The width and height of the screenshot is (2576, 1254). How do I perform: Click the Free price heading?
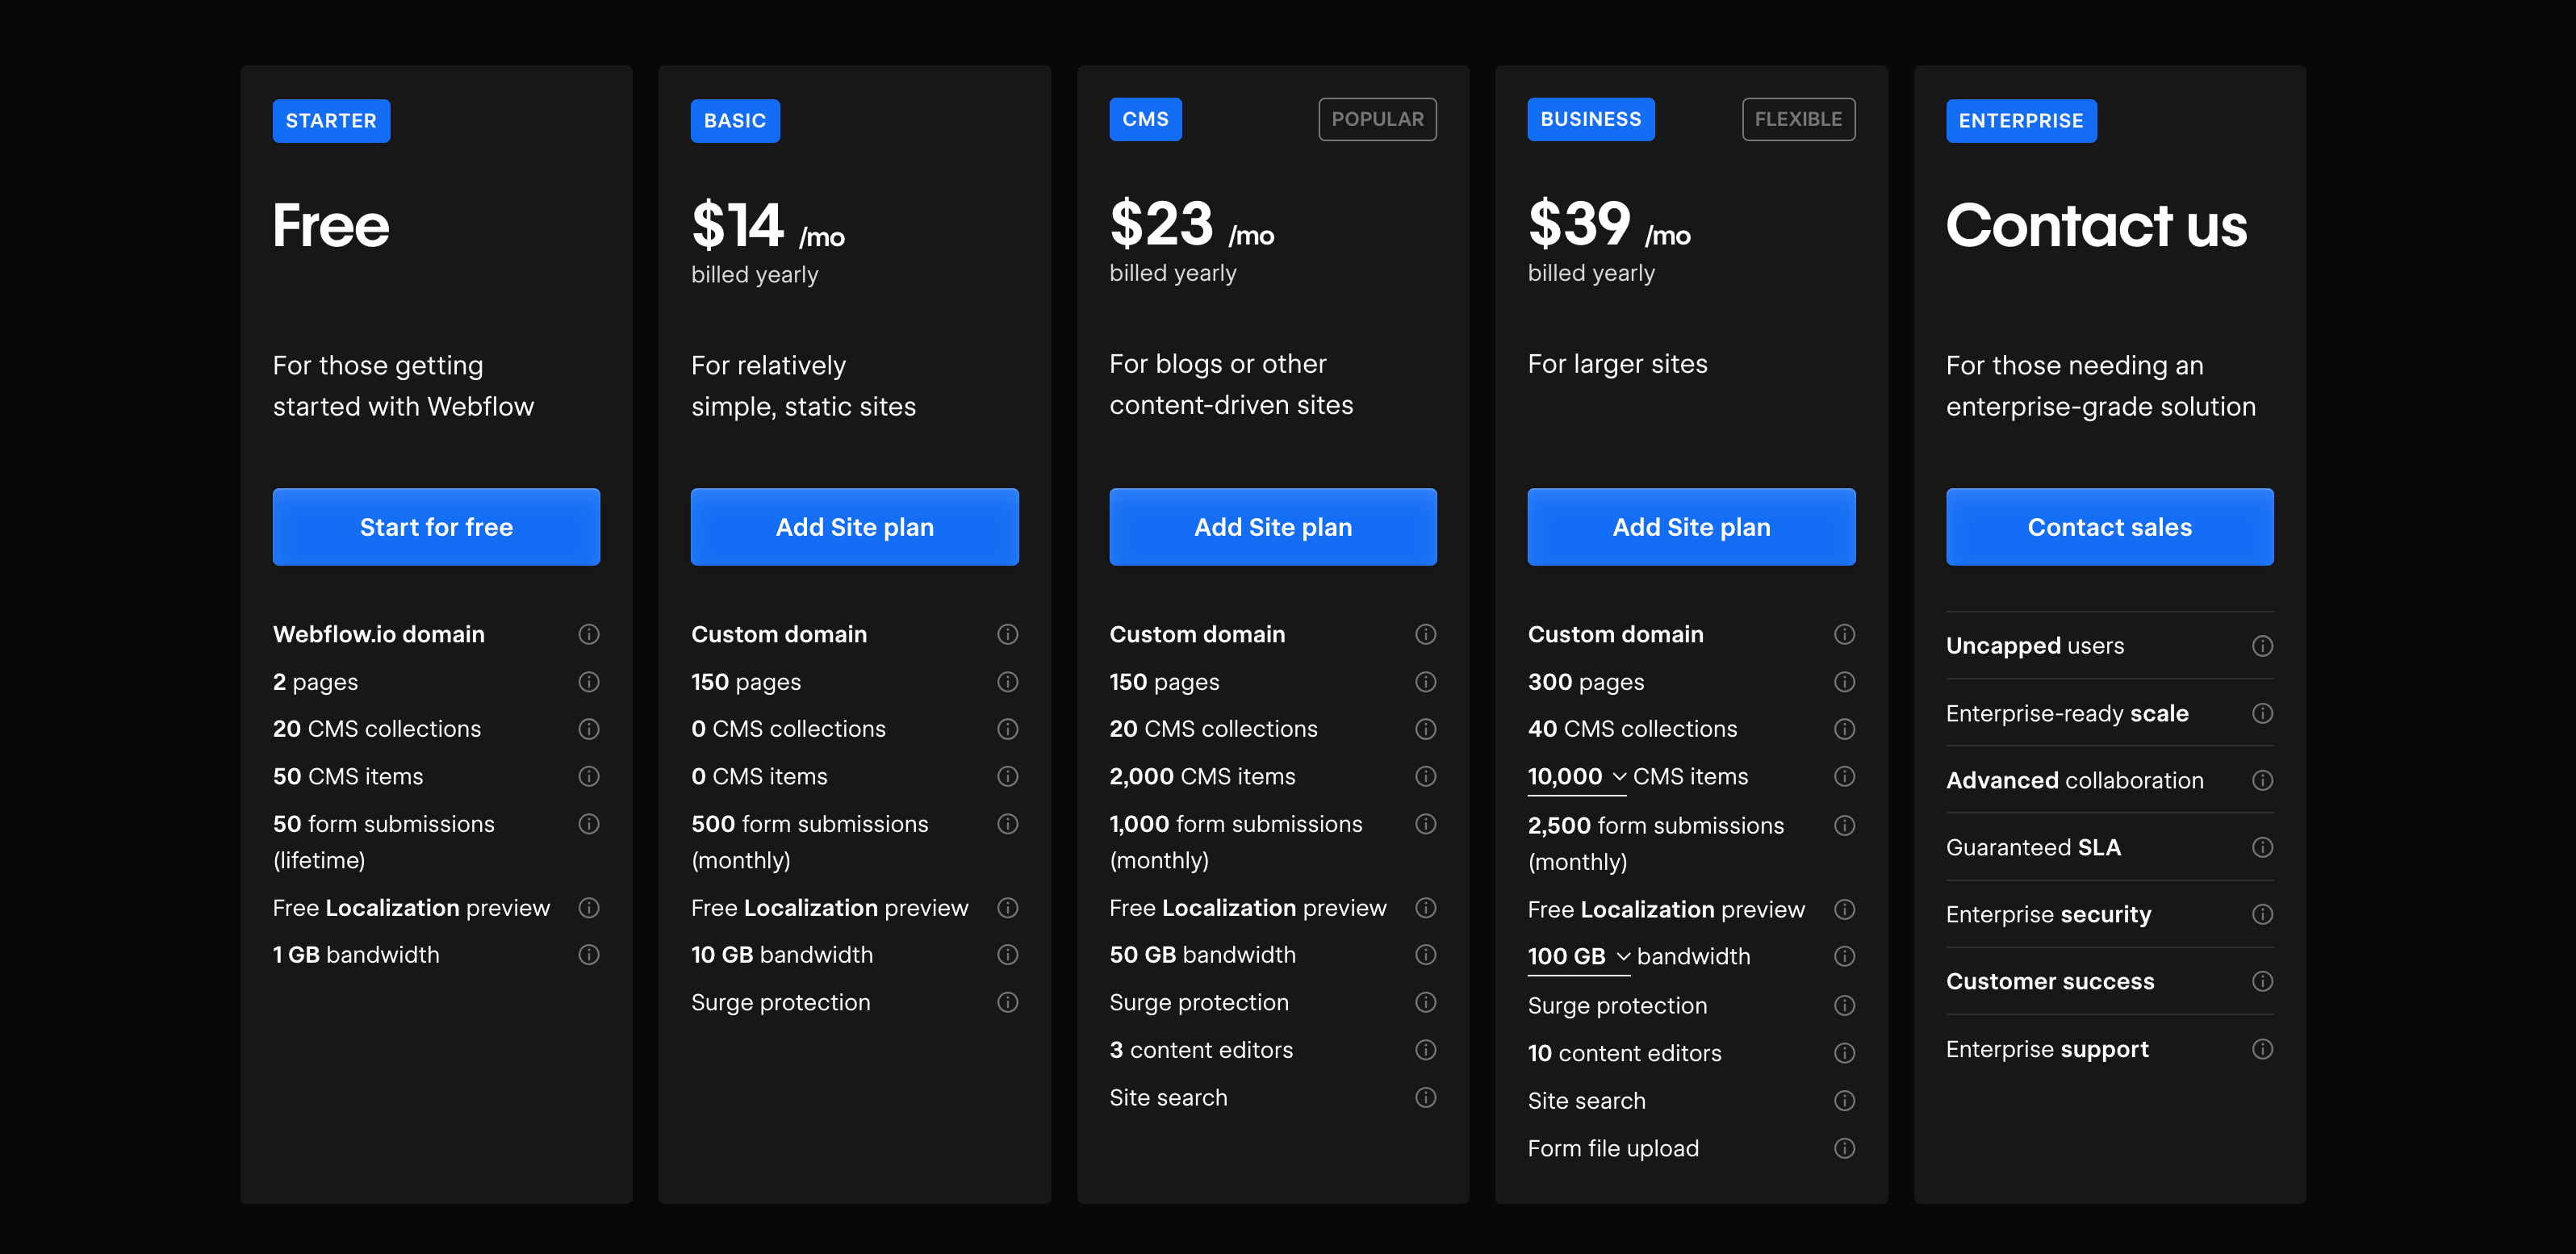pyautogui.click(x=331, y=226)
